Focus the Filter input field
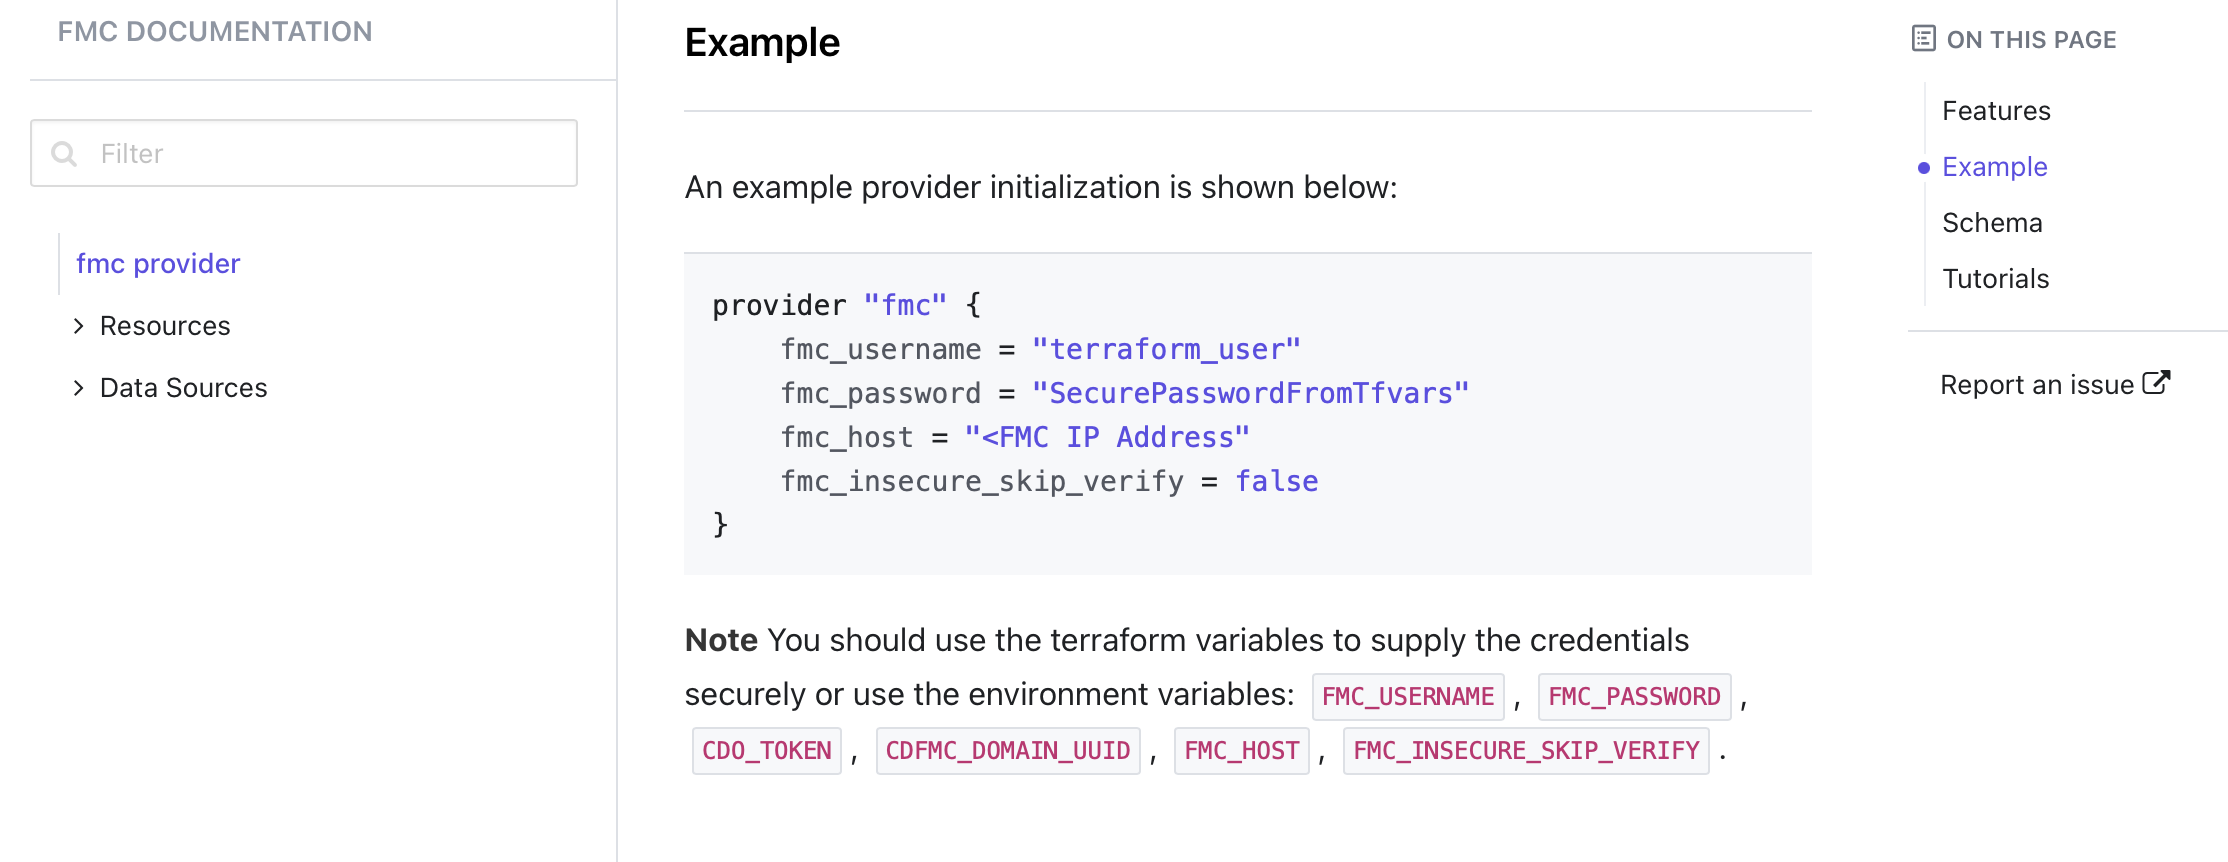 [304, 153]
